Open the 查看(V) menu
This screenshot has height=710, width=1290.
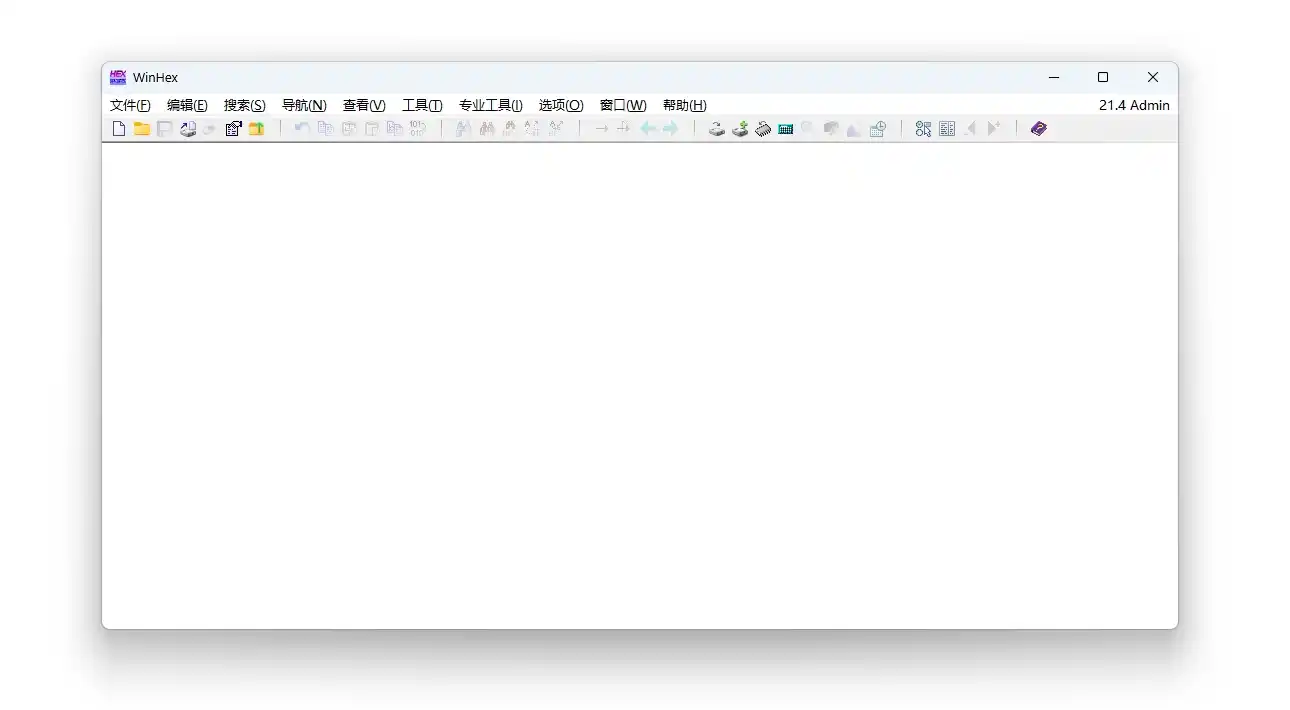364,105
